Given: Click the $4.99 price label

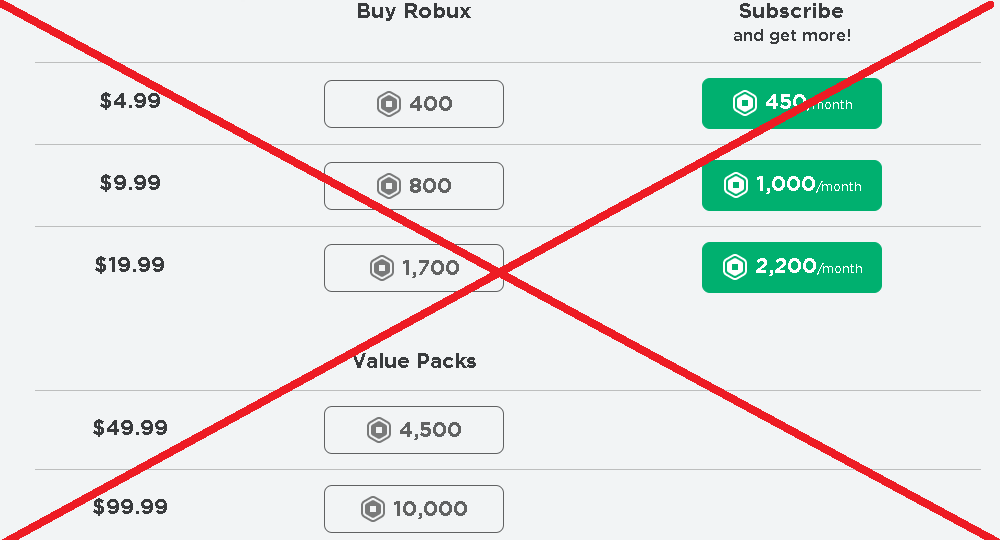Looking at the screenshot, I should (130, 101).
